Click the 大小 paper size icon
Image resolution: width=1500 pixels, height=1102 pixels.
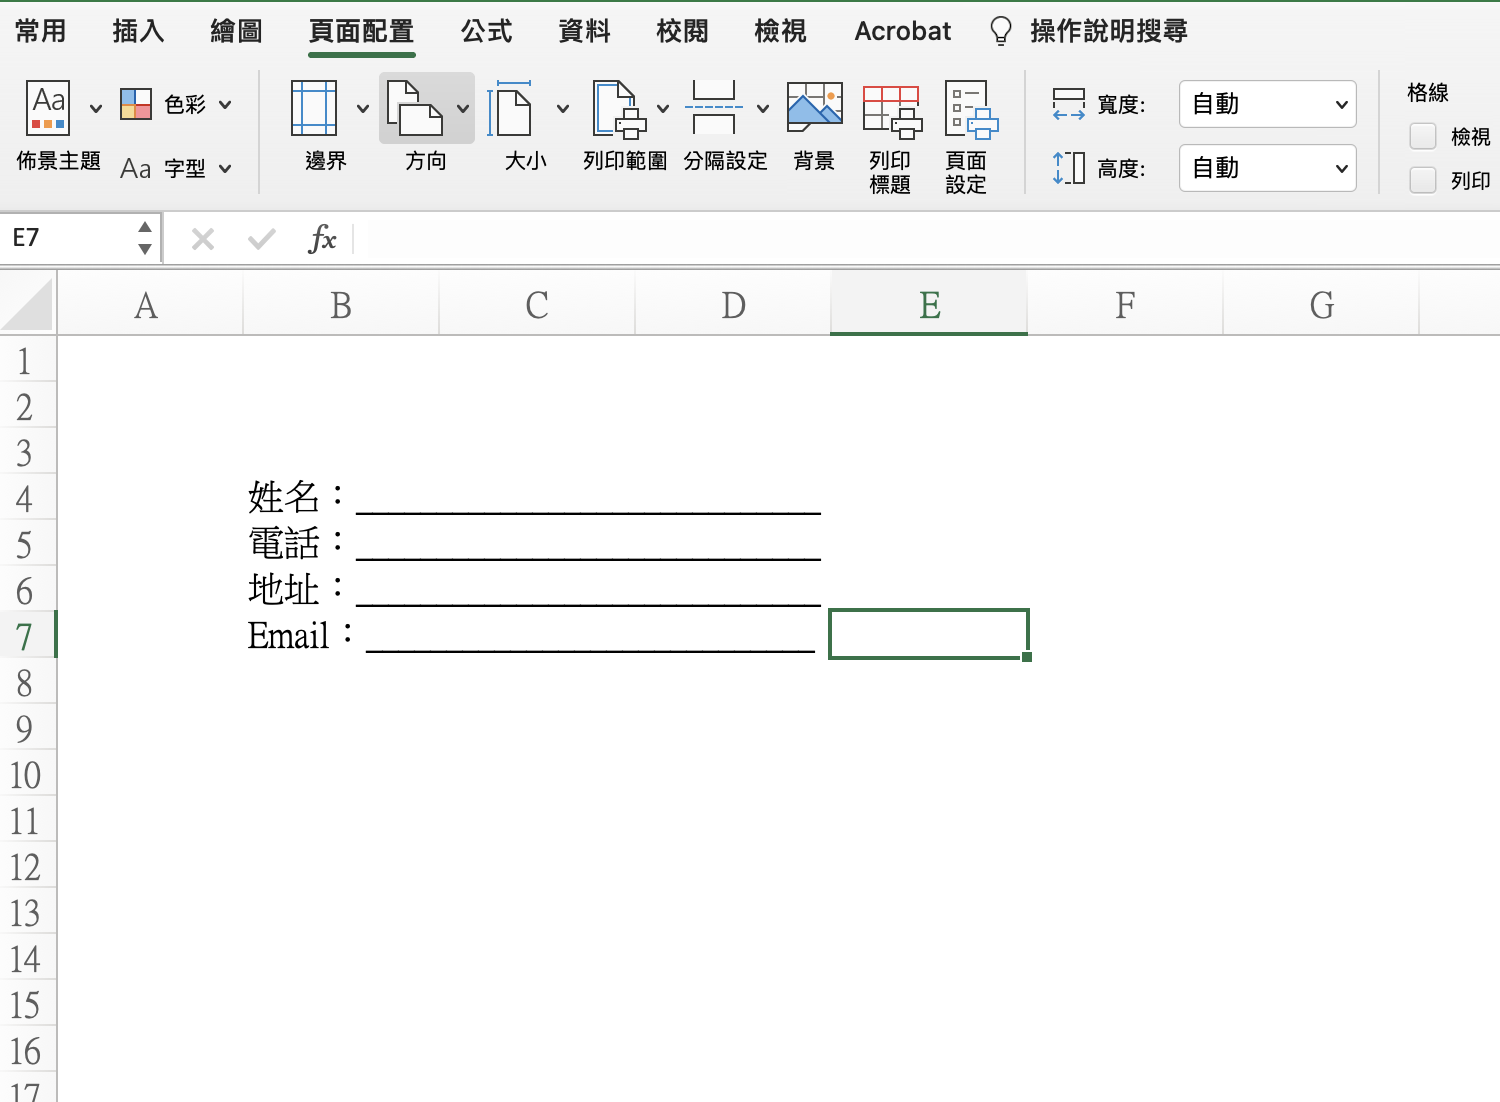tap(512, 108)
